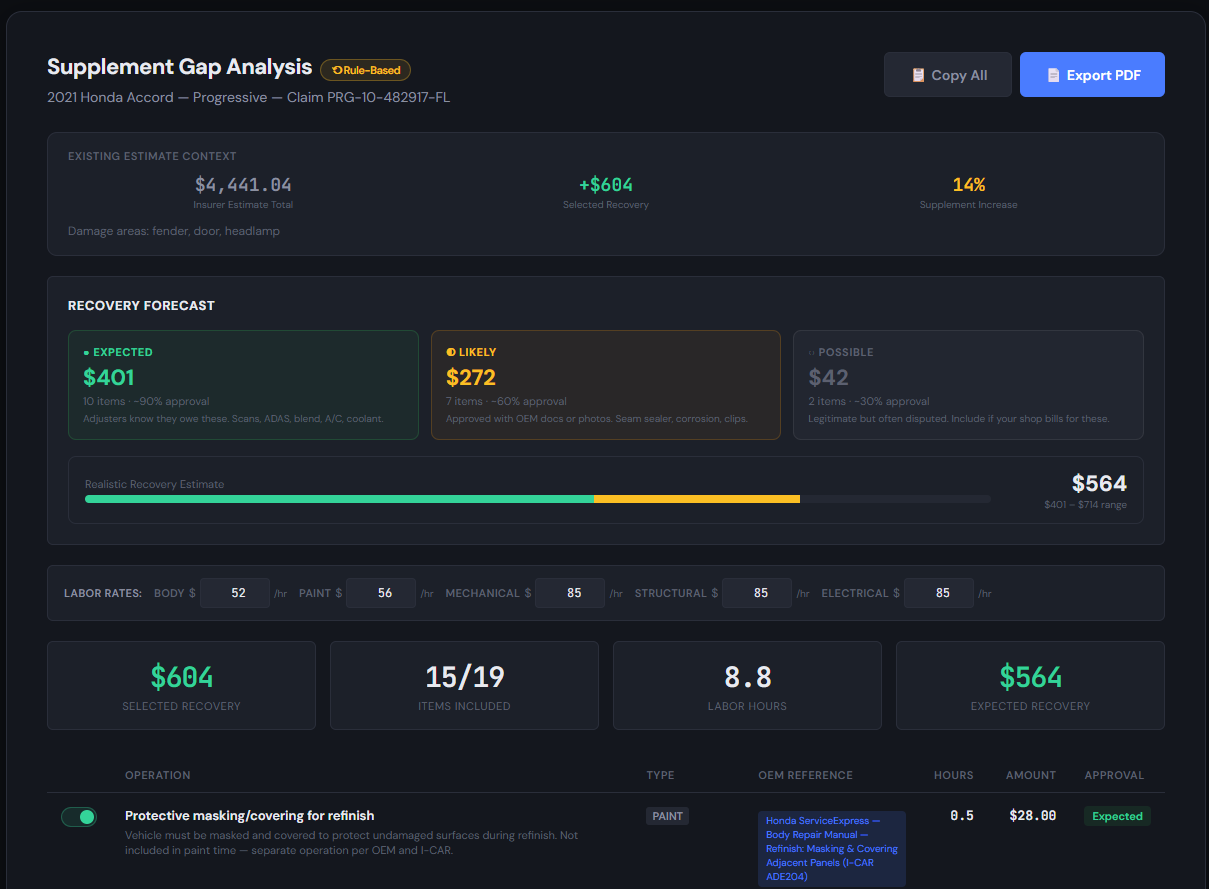Select the Likely recovery forecast card
1209x889 pixels.
(605, 385)
